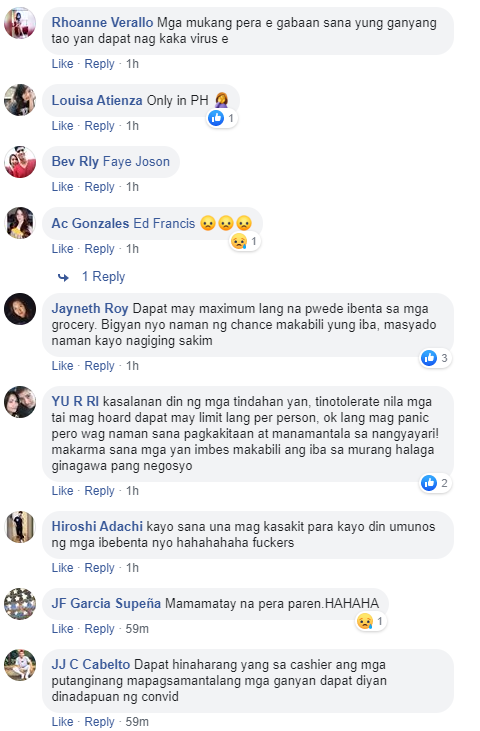Reply to JJ C Cabelto's comment
480x731 pixels.
click(x=99, y=721)
